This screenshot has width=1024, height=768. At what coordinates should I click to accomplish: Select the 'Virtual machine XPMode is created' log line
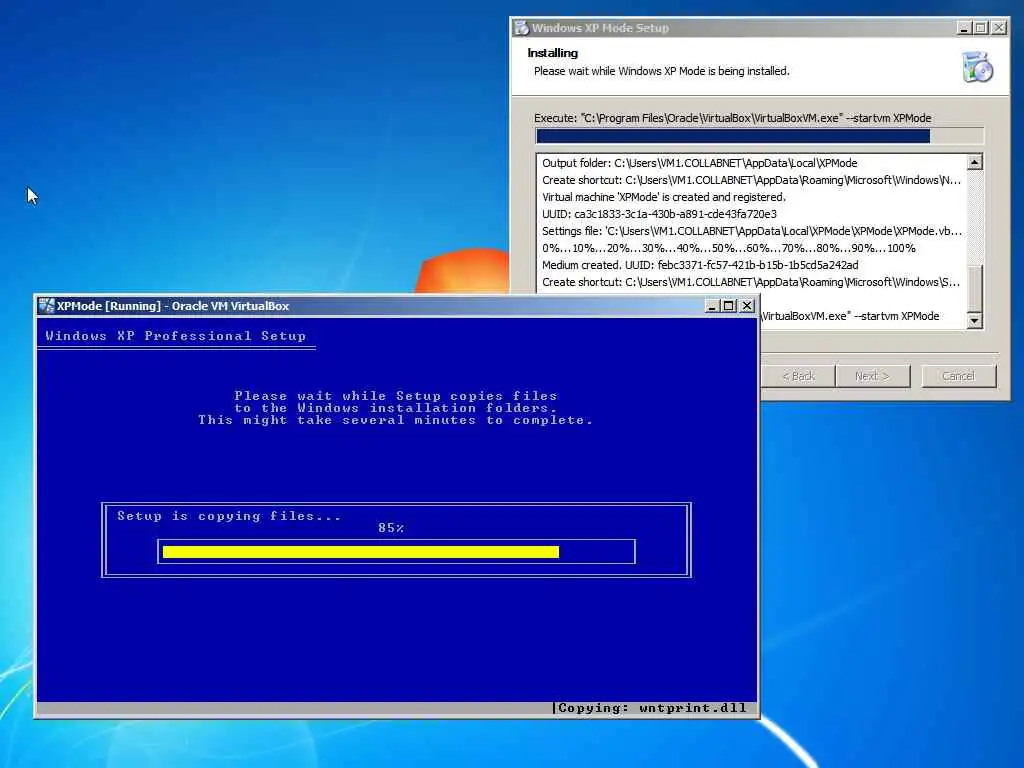664,197
